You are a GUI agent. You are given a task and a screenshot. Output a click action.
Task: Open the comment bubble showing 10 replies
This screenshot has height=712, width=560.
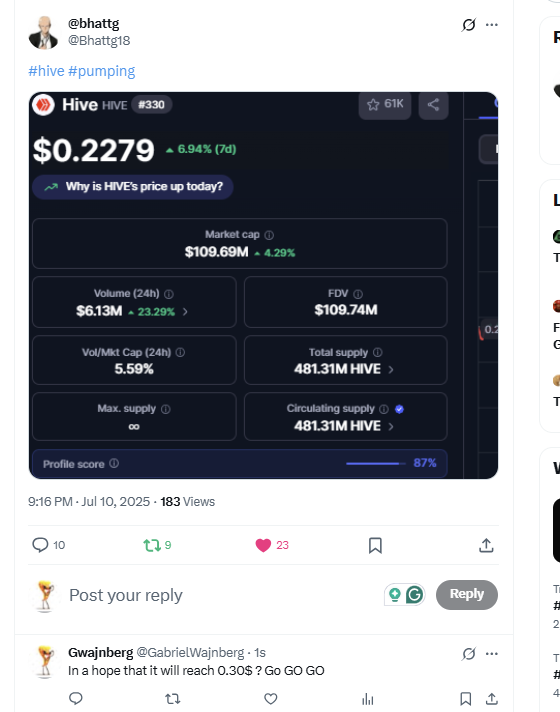(40, 544)
